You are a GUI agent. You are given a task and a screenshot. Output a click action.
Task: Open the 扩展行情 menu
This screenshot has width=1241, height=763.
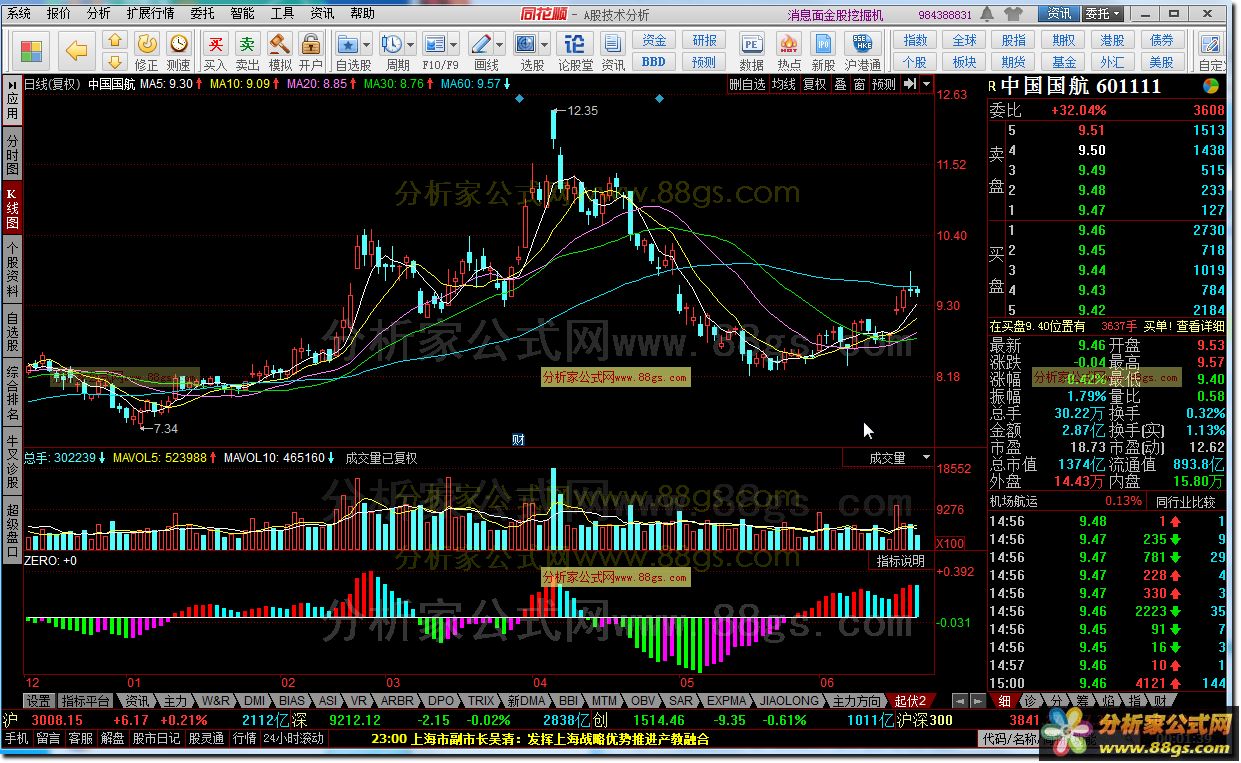[150, 14]
